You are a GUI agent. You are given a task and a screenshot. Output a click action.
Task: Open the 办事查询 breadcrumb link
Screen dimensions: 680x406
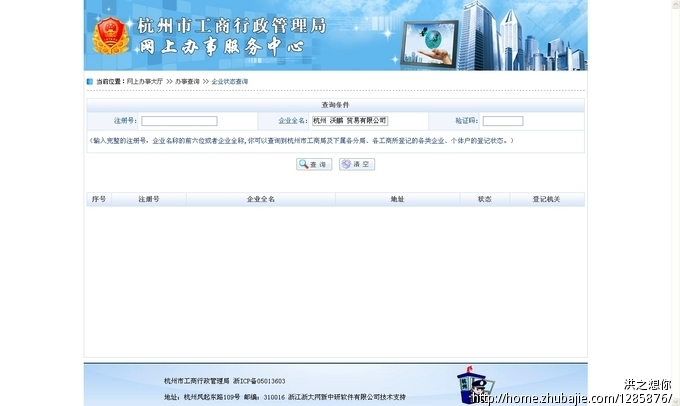(187, 82)
